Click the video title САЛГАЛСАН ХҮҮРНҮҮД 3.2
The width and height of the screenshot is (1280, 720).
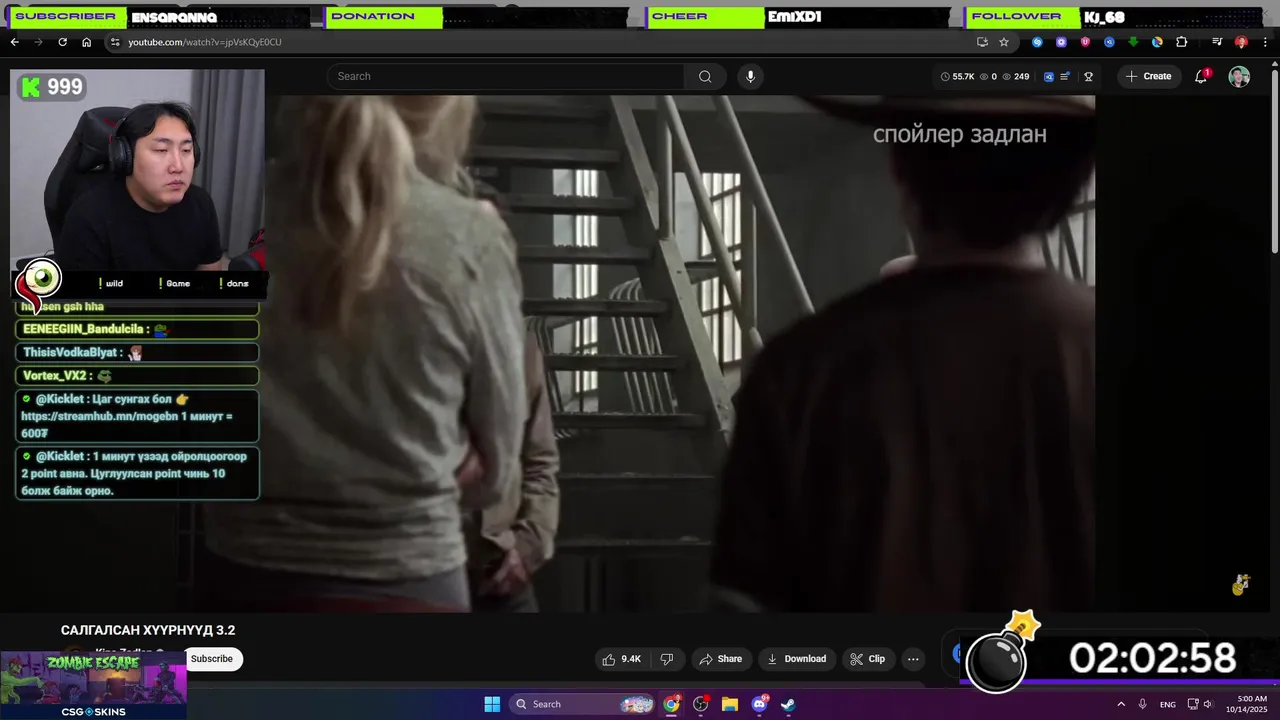(148, 630)
